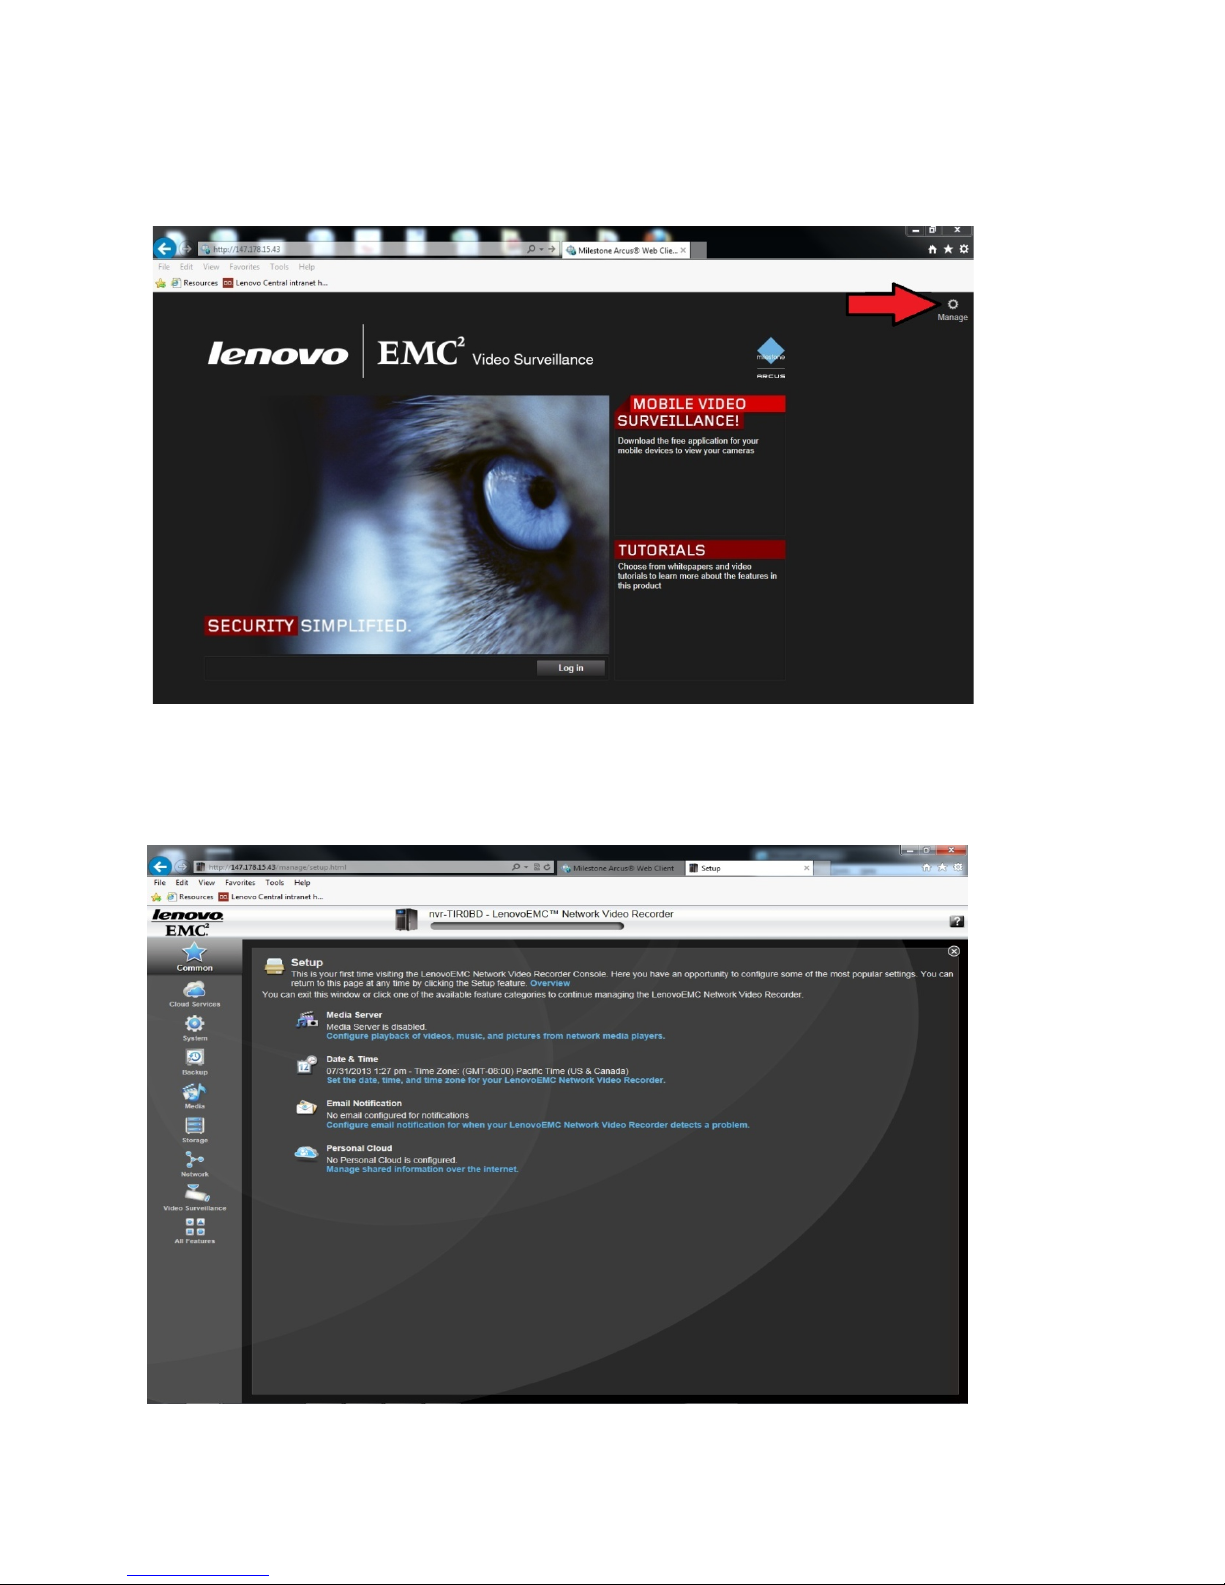The height and width of the screenshot is (1585, 1225).
Task: Open the home icon in the upper browser
Action: pos(932,249)
